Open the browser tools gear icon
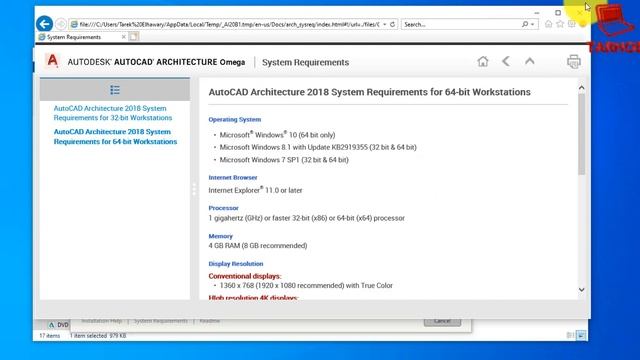 coord(571,24)
